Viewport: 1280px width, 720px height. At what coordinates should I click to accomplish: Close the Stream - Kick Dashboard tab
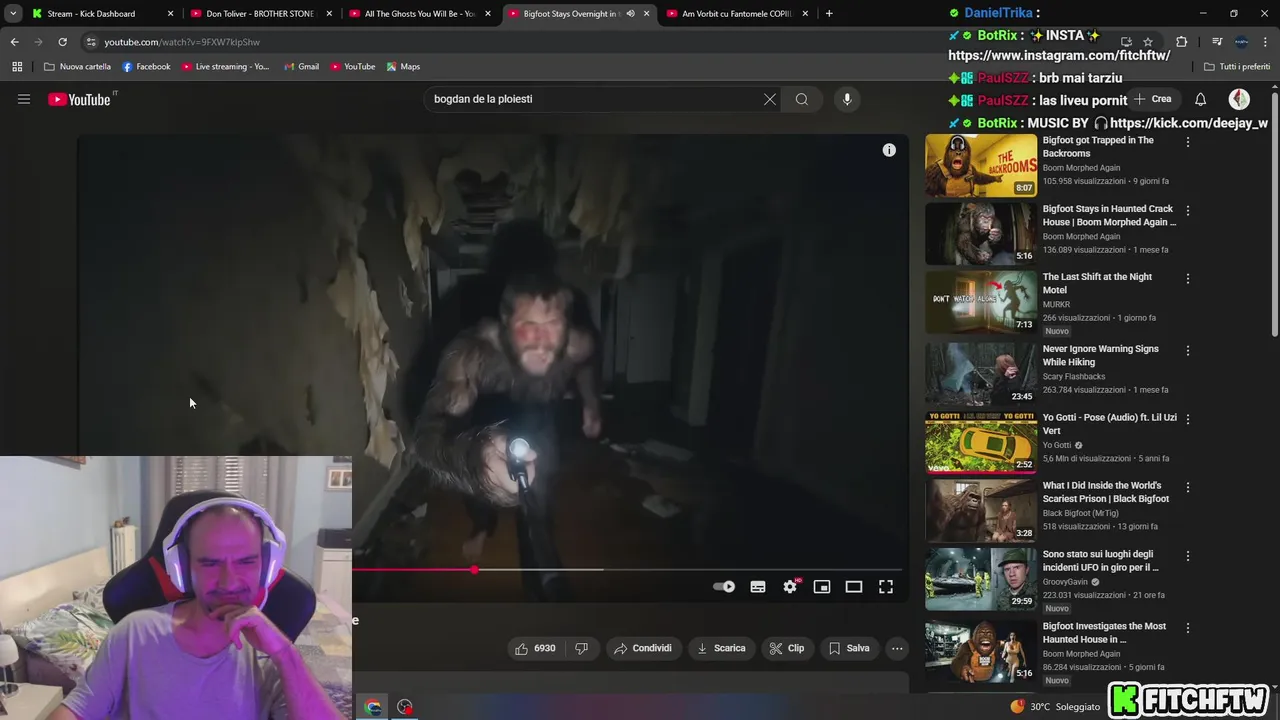pos(171,14)
